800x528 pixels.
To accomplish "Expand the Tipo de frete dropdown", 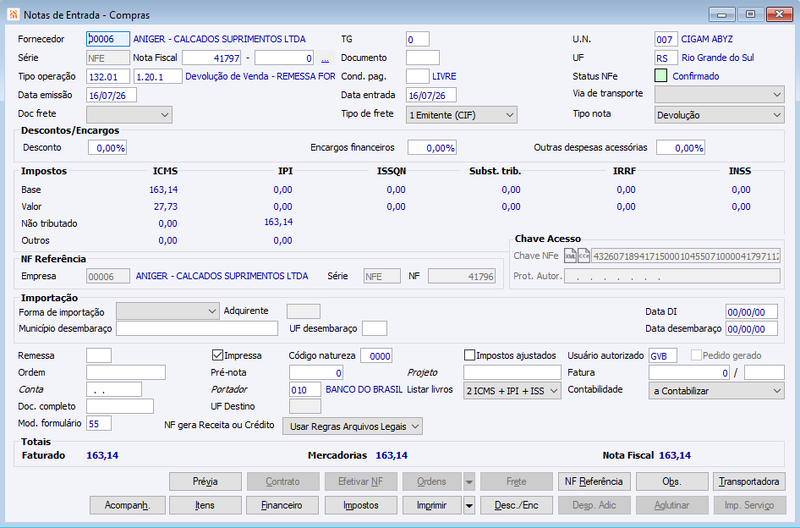I will coord(462,115).
